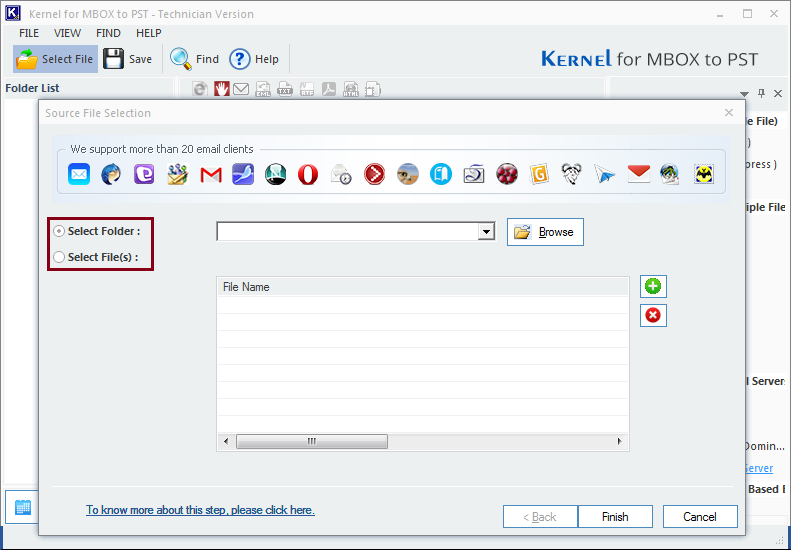Click the Finish button
The image size is (791, 550).
pyautogui.click(x=615, y=517)
